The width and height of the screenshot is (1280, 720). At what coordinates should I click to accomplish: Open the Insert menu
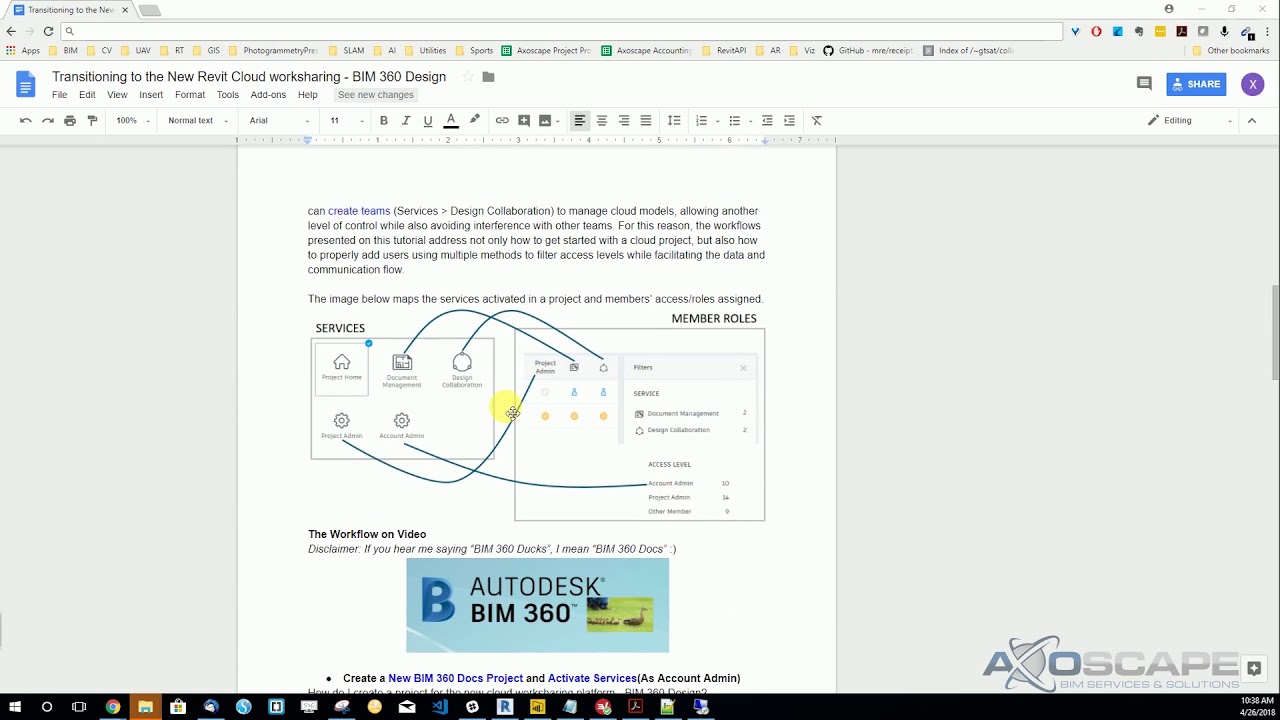click(151, 95)
